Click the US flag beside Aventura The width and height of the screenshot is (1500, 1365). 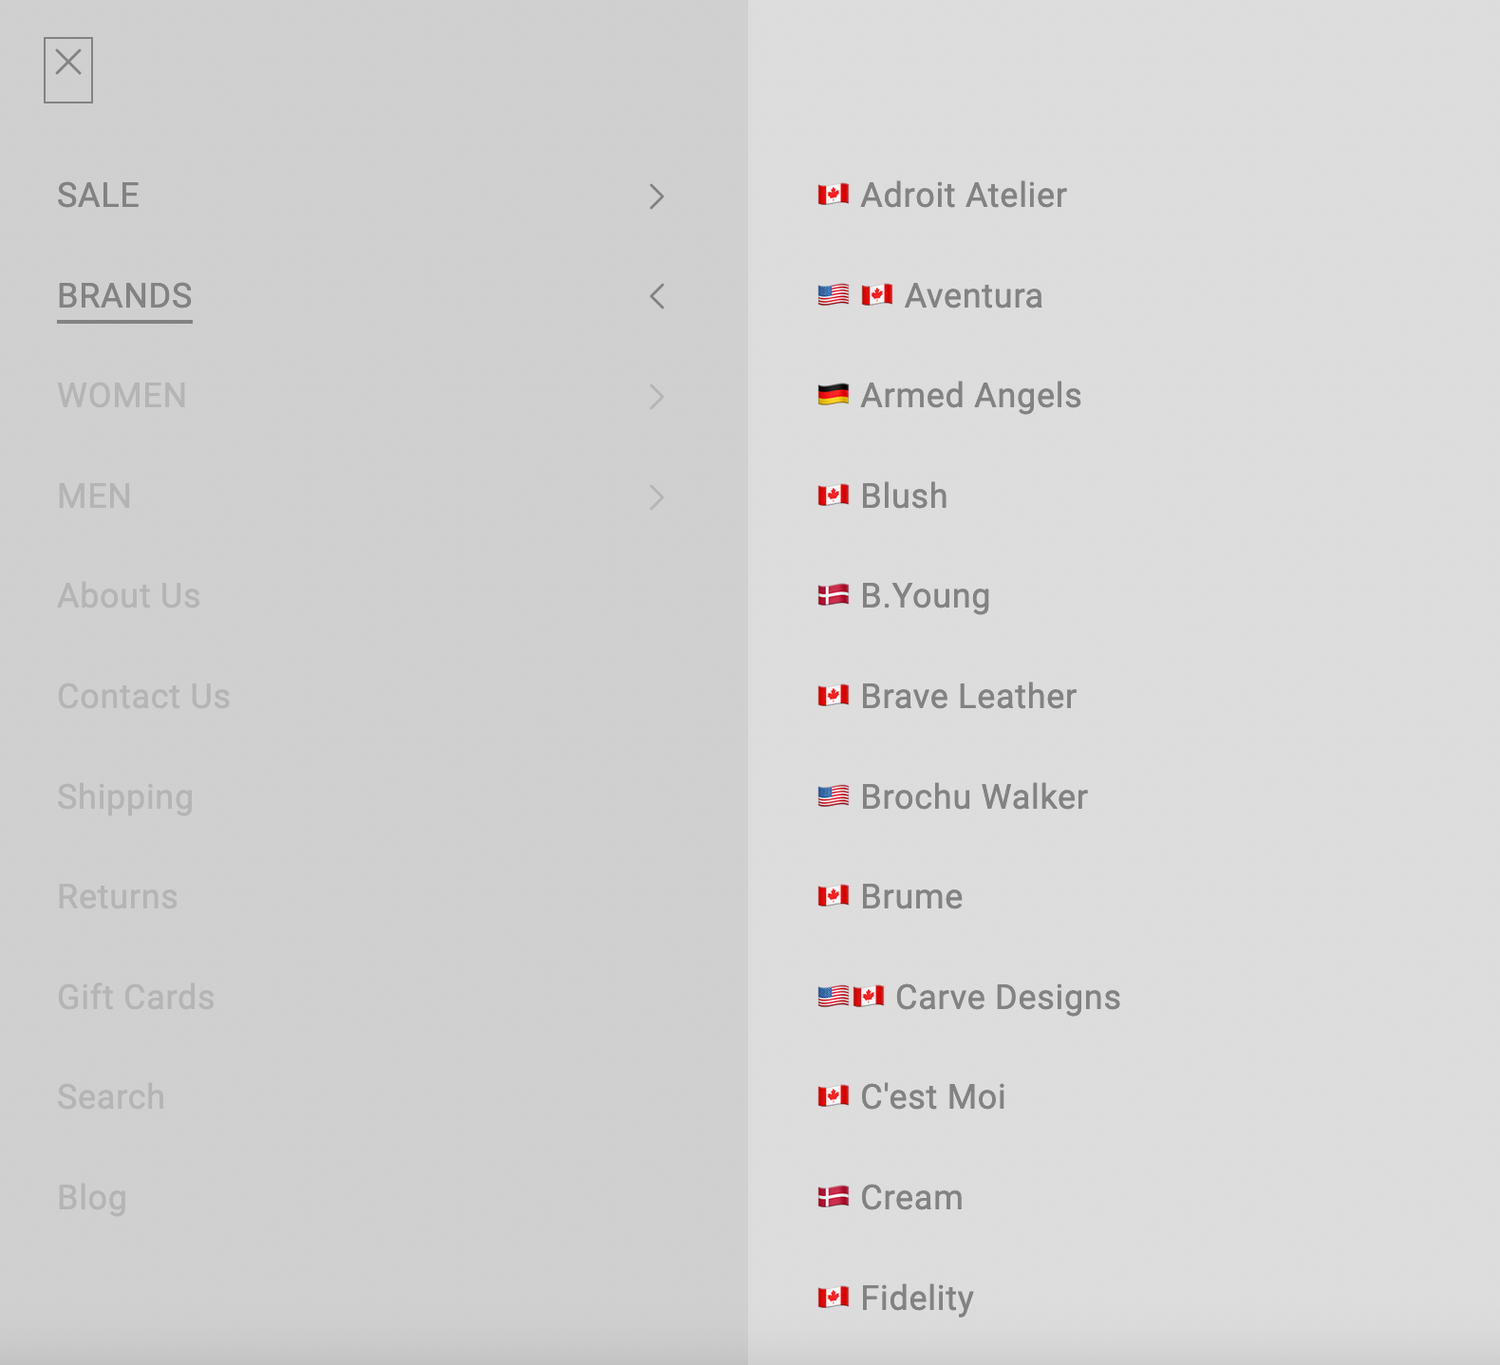(x=833, y=296)
